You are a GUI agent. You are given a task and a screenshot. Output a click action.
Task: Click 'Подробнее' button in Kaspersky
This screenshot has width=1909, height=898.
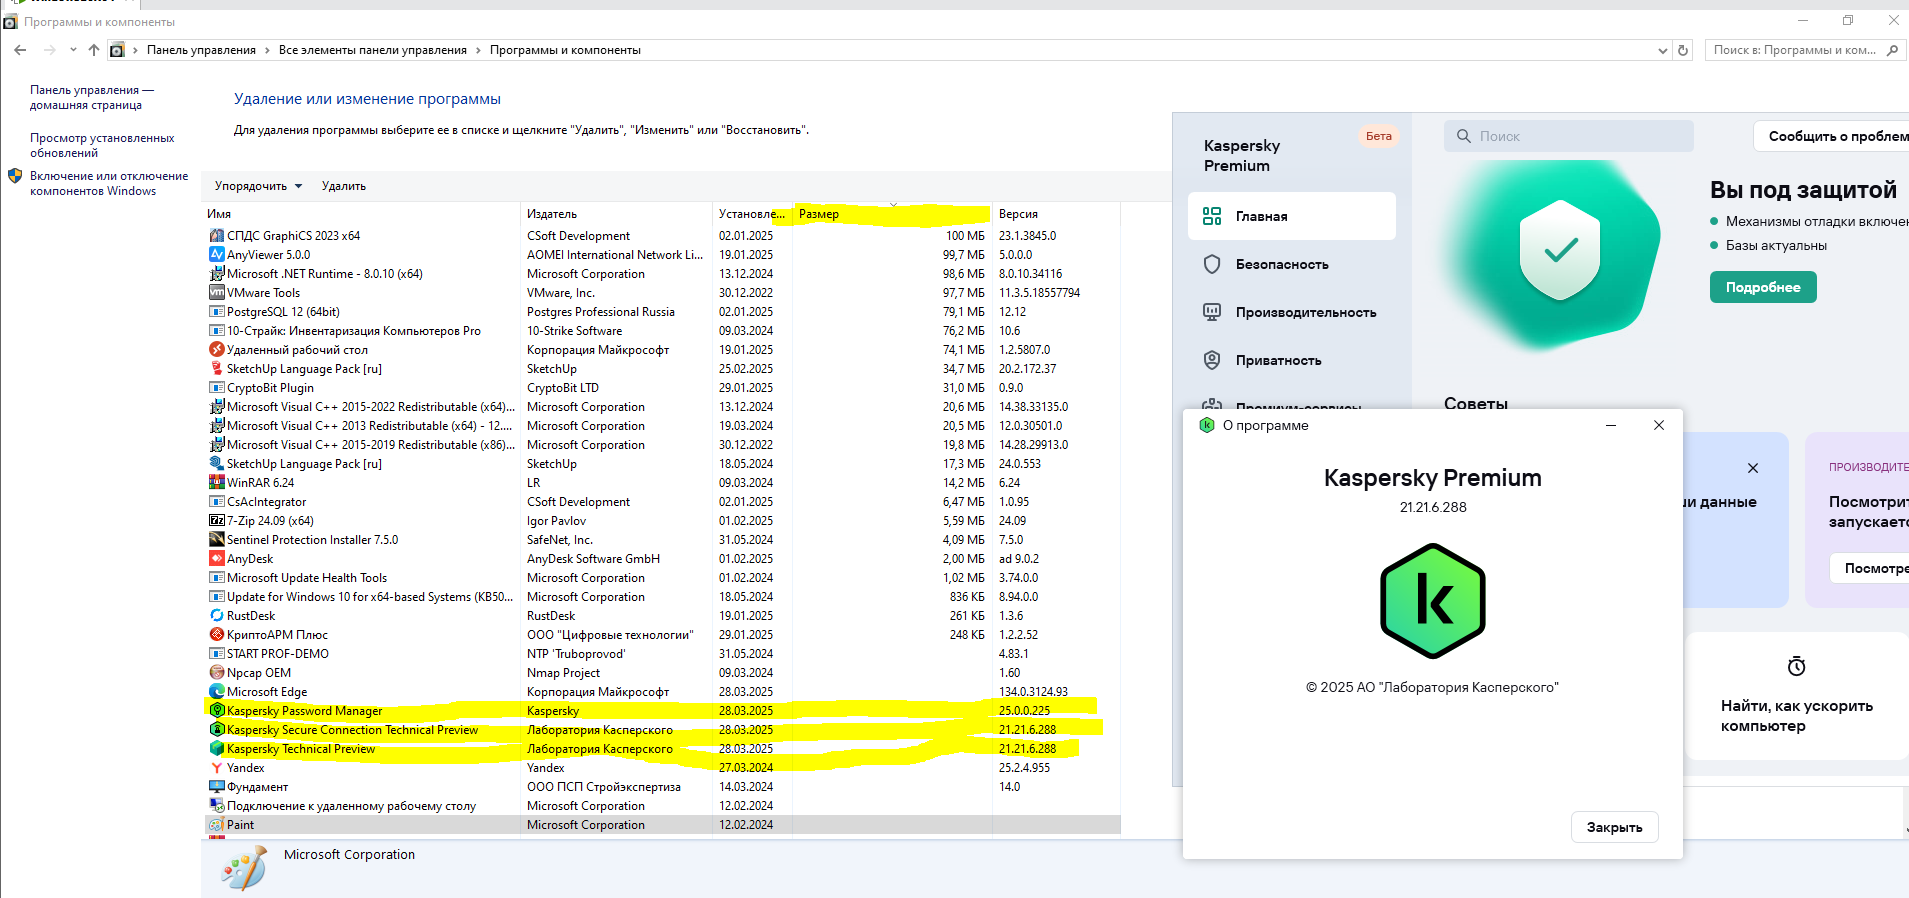click(x=1763, y=287)
